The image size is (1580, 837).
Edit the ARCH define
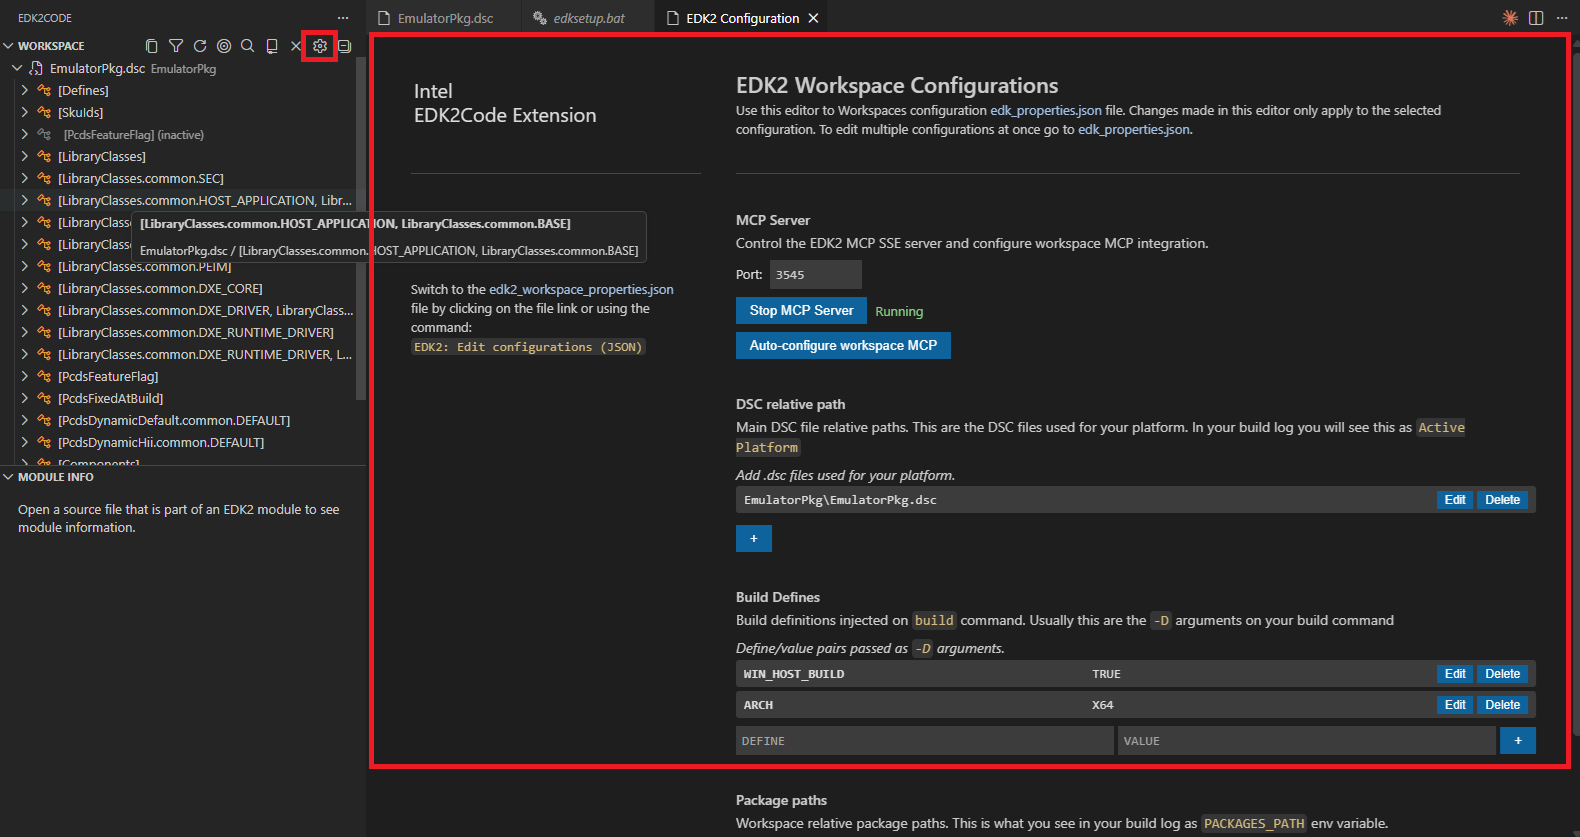(1455, 705)
